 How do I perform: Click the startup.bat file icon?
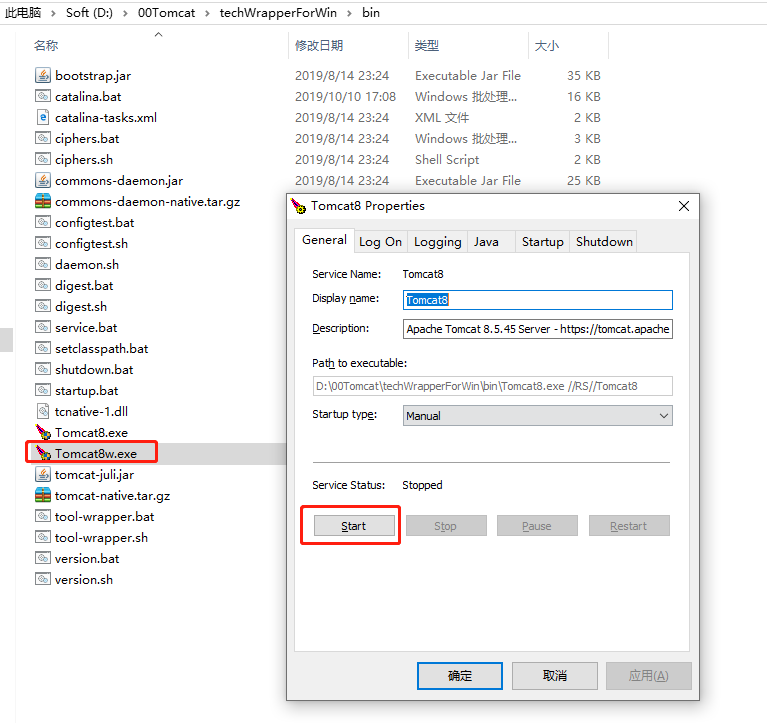[43, 390]
